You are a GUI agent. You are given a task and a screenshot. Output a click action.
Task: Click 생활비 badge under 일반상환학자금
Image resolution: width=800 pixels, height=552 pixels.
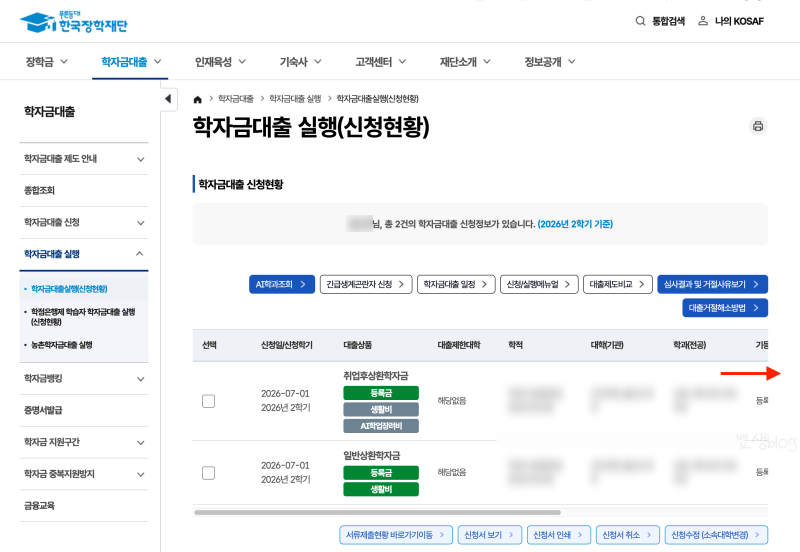pyautogui.click(x=381, y=489)
